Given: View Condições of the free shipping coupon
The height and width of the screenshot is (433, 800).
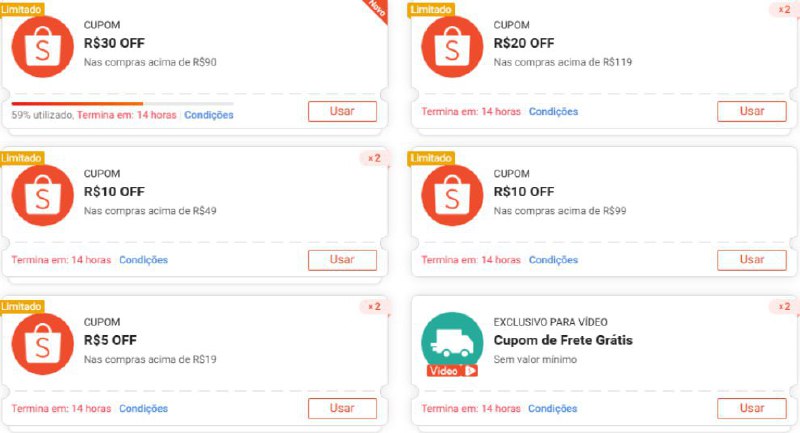Looking at the screenshot, I should point(553,409).
